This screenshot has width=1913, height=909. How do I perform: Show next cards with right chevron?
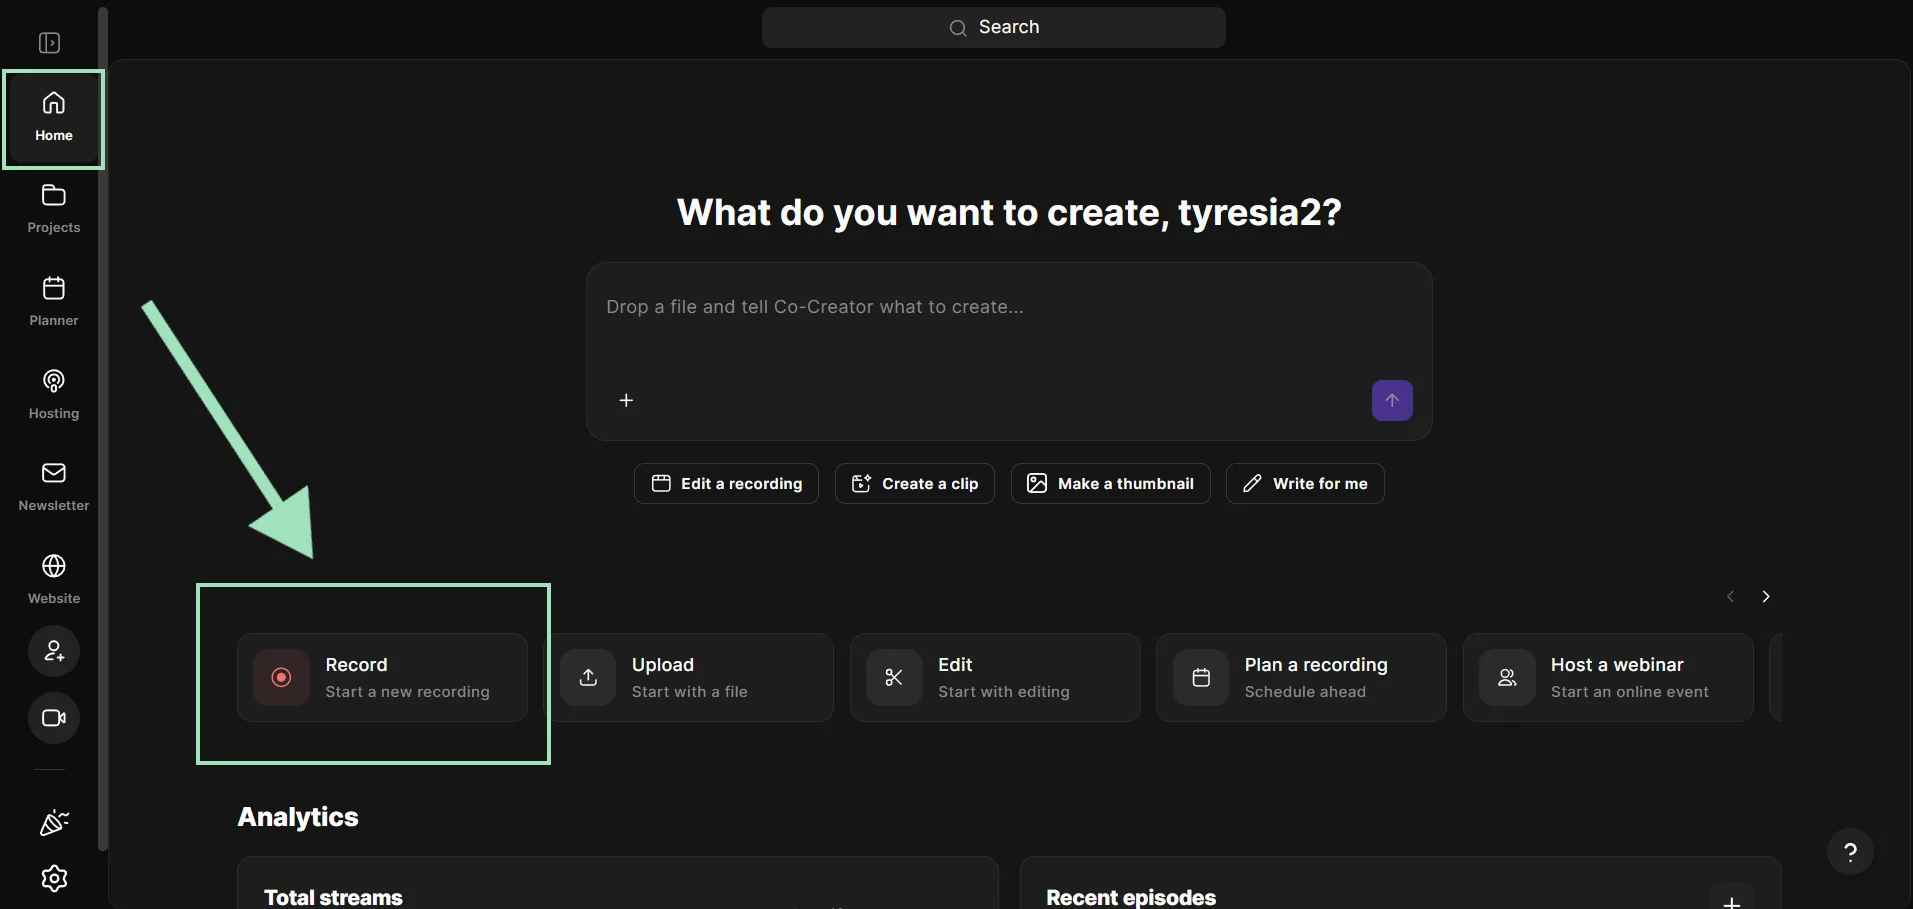point(1766,596)
